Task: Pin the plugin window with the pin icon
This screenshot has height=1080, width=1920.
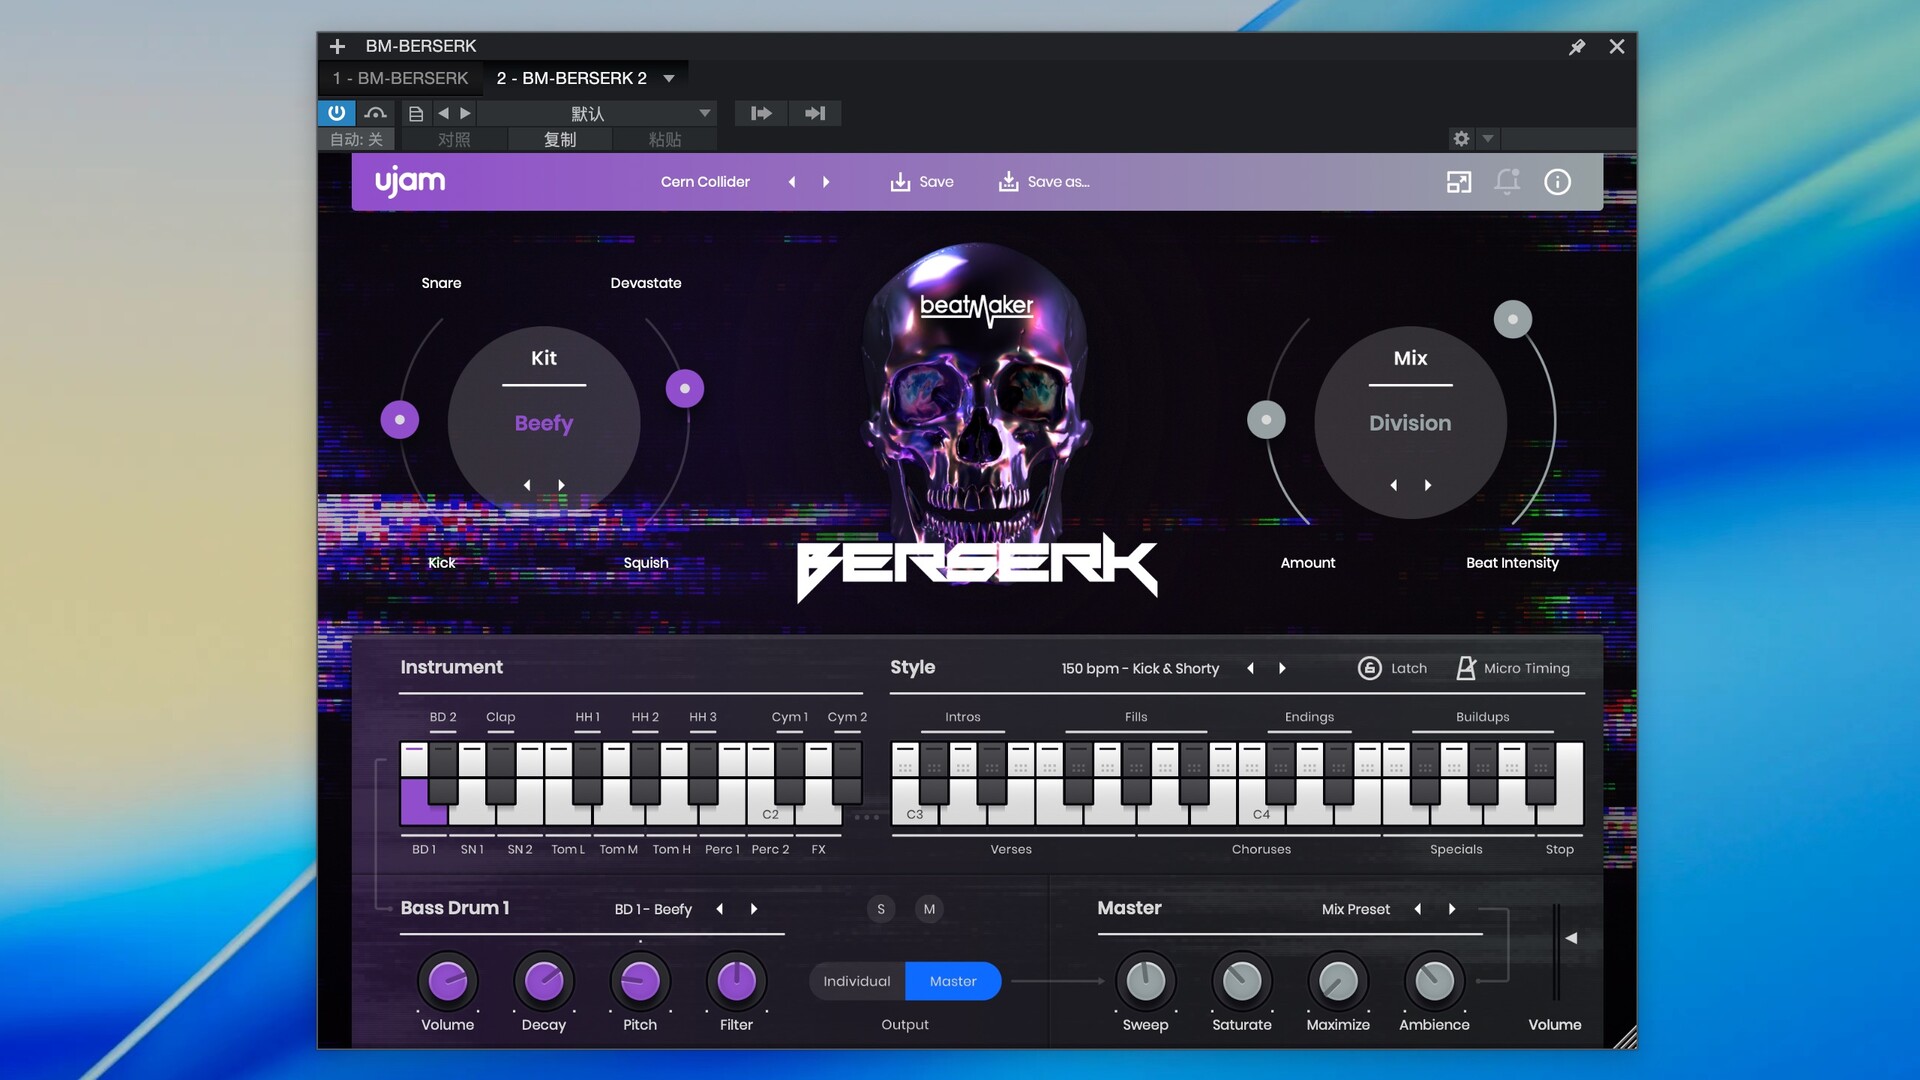Action: pyautogui.click(x=1577, y=46)
